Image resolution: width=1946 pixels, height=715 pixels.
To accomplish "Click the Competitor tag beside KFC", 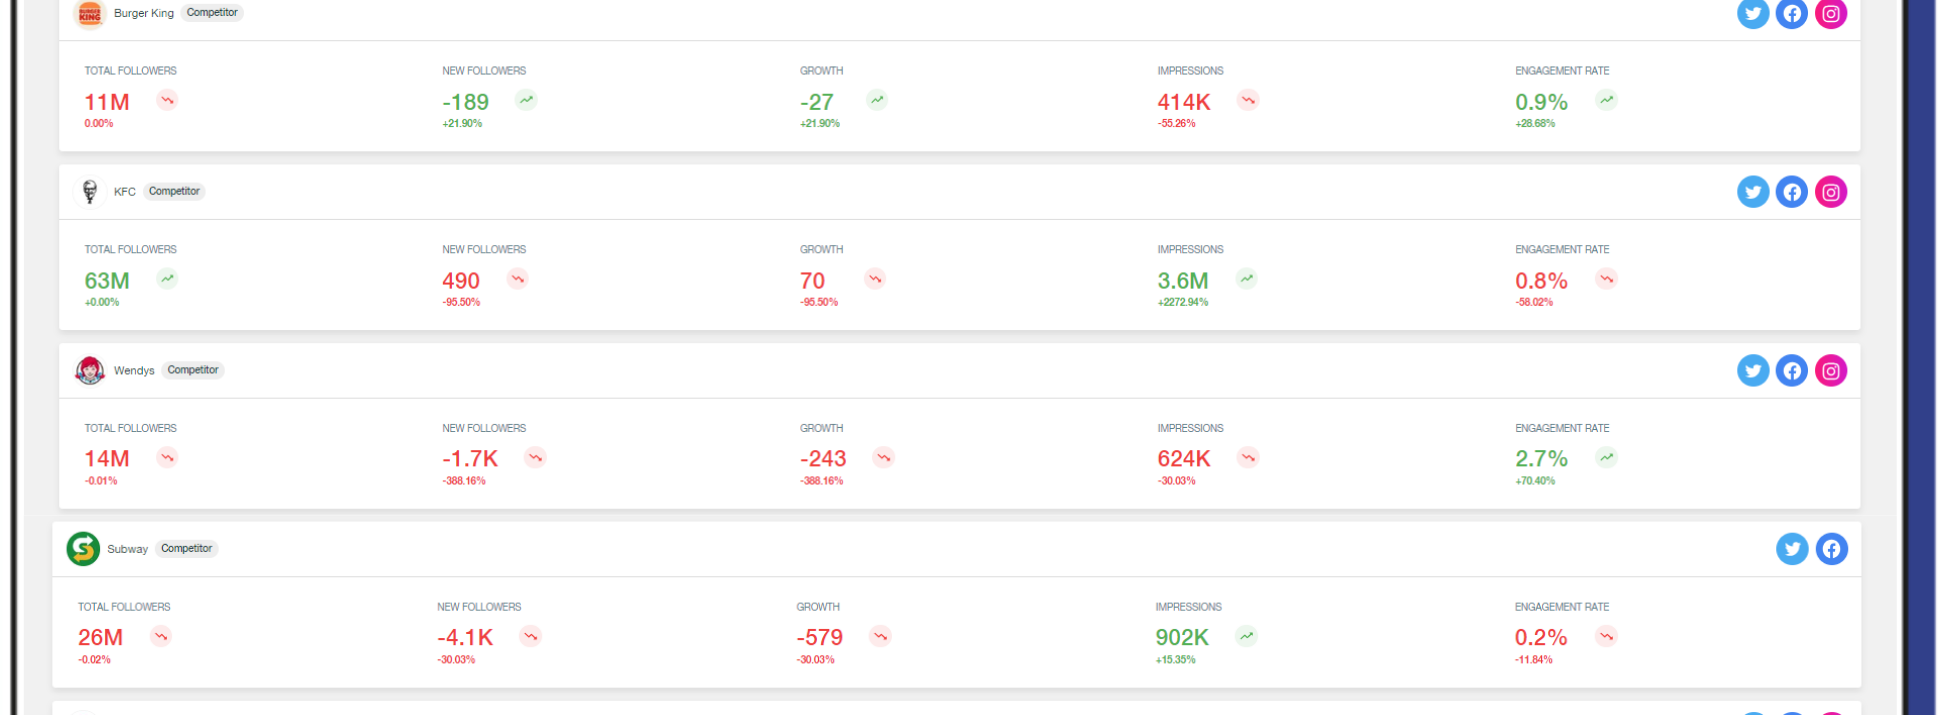I will coord(174,191).
